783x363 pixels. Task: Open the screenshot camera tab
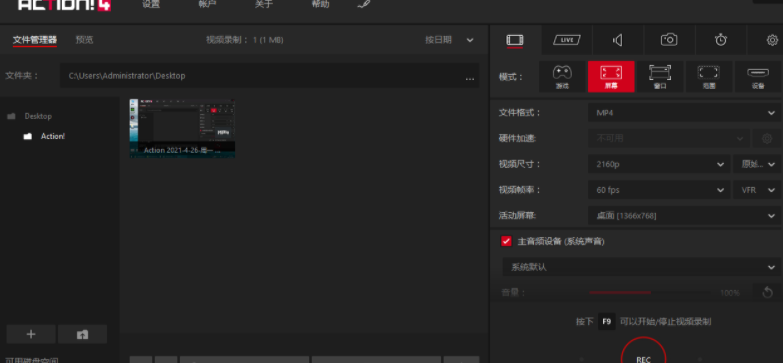coord(669,40)
